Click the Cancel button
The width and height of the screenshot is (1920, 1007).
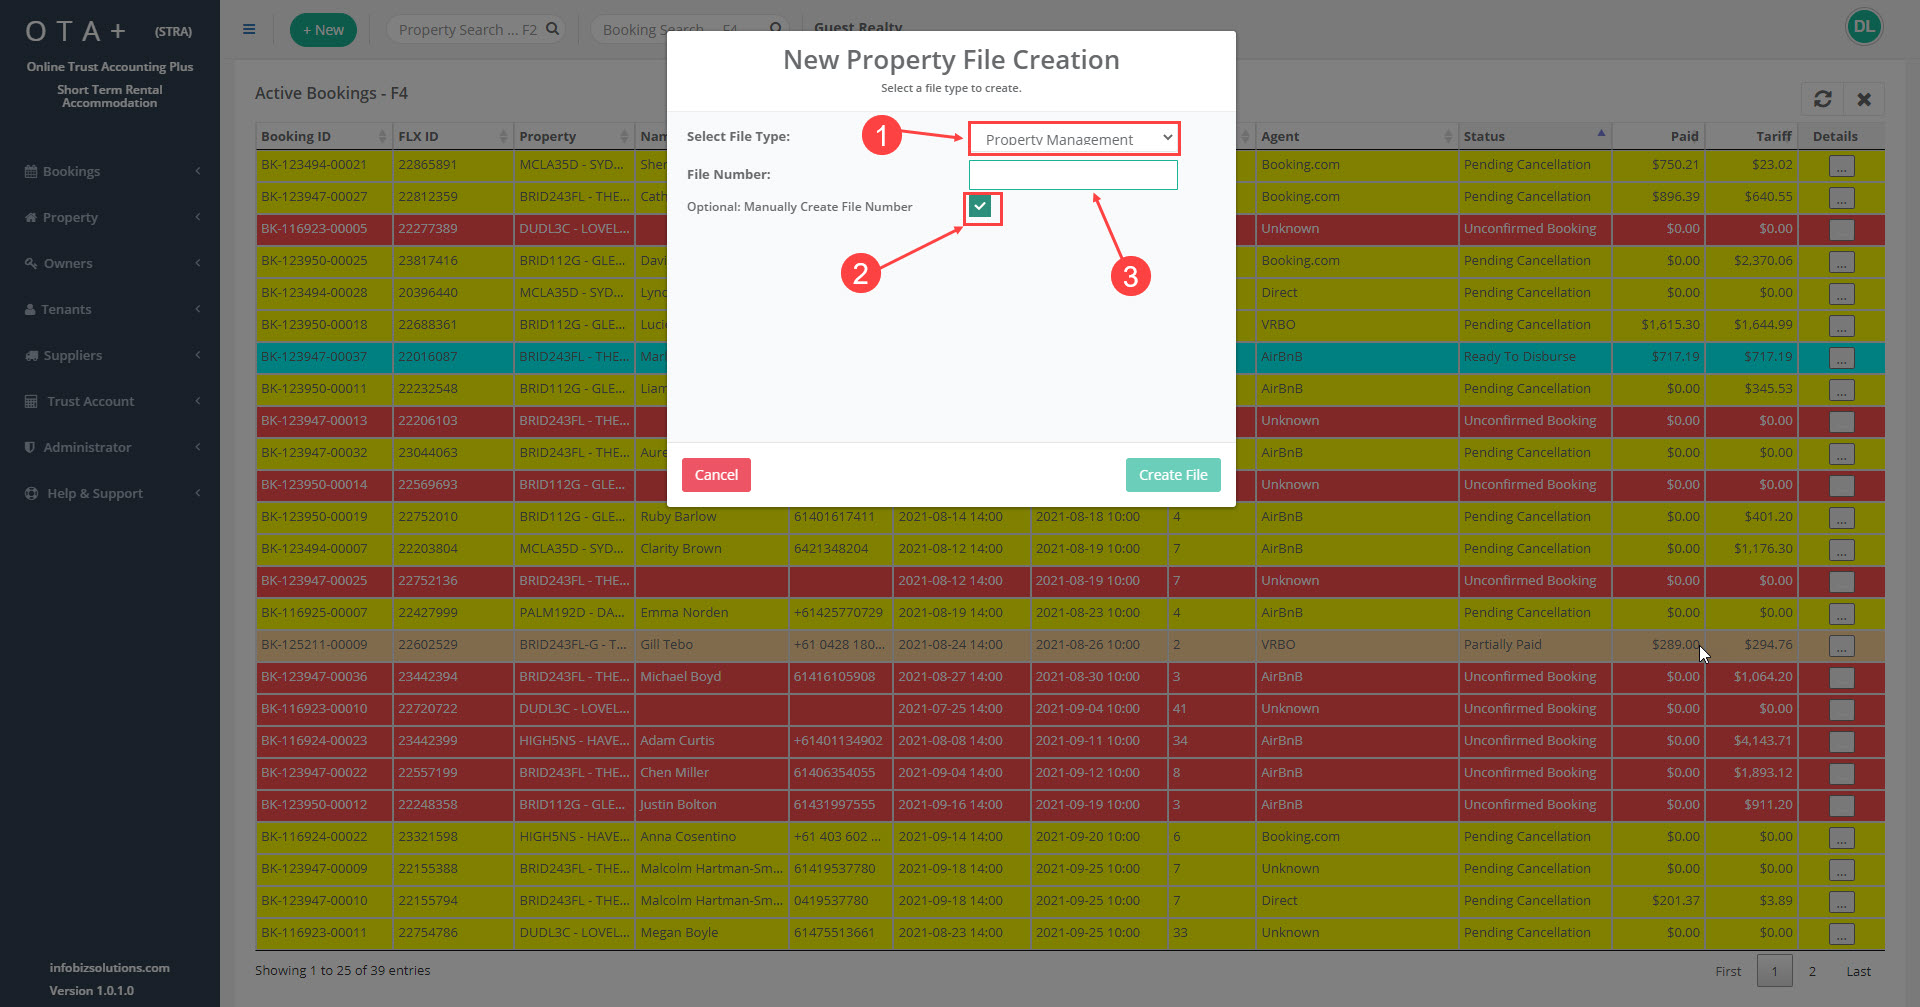coord(716,475)
